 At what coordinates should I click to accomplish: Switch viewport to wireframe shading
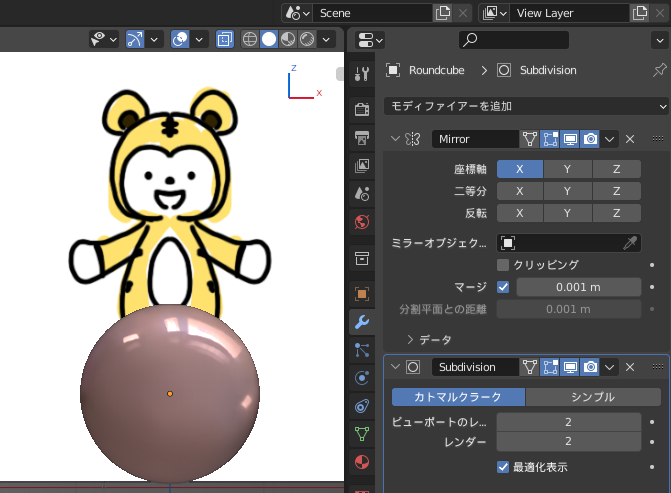click(x=249, y=39)
